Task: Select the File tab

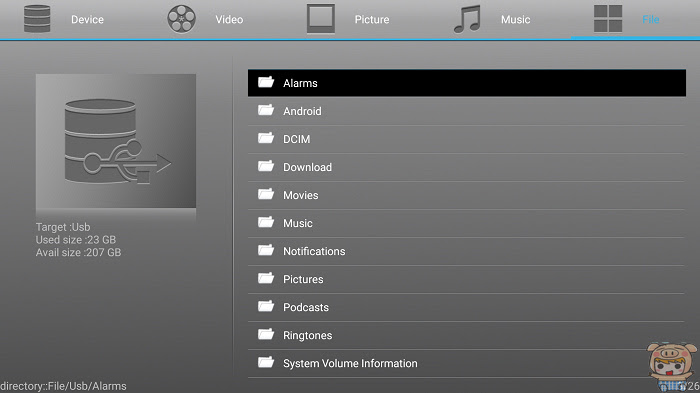Action: 636,19
